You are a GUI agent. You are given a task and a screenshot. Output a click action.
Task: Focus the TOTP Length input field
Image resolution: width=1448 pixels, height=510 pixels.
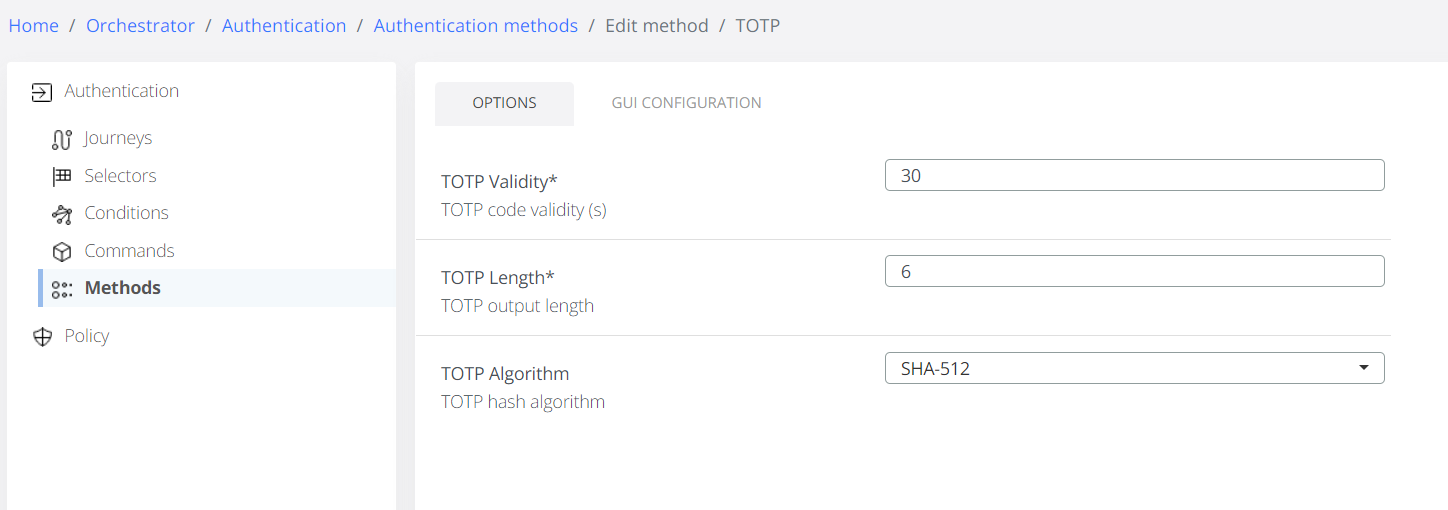click(1134, 271)
